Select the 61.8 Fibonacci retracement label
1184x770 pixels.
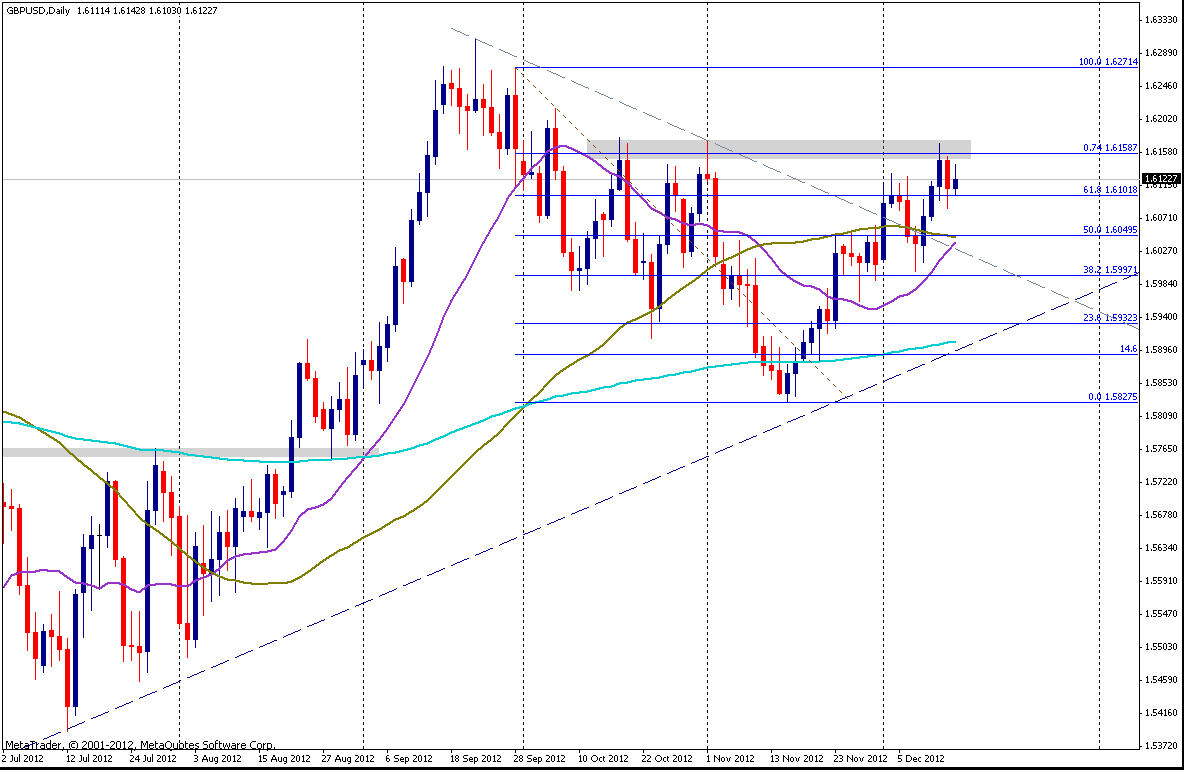coord(1110,188)
